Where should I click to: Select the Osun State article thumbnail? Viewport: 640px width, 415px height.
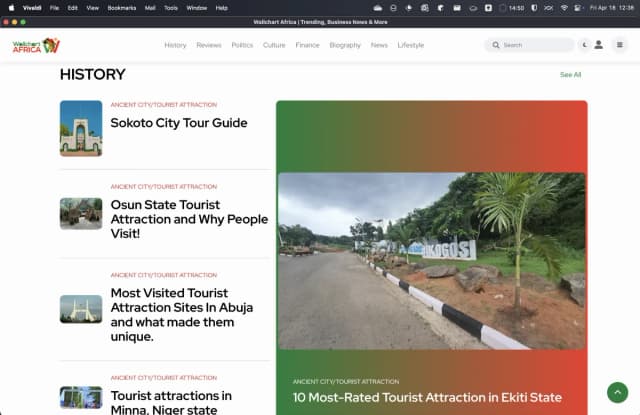click(x=81, y=213)
